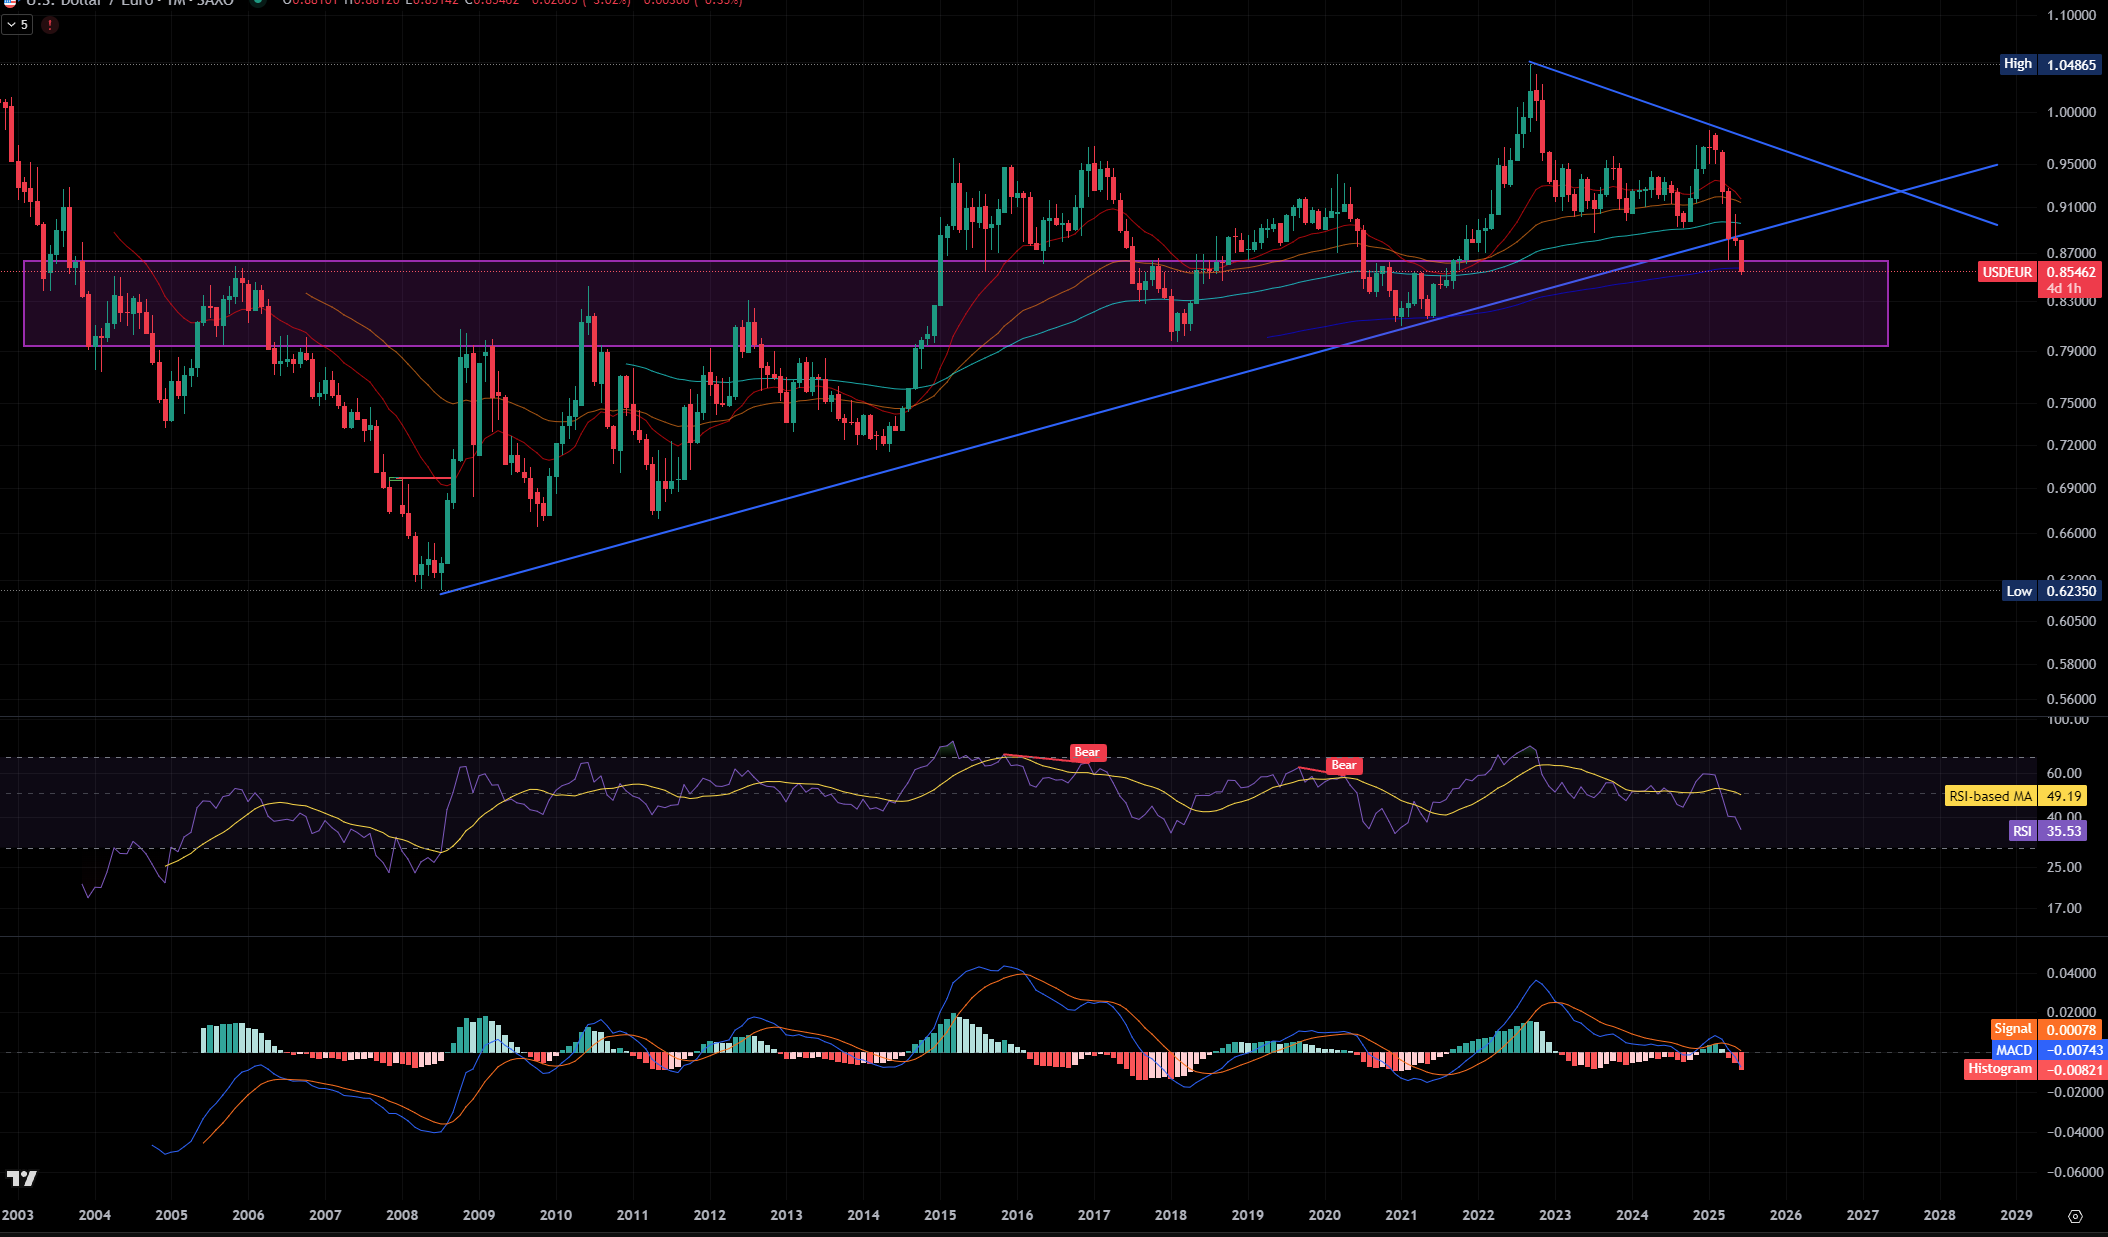Click the RSI-based MA 49.19 label
Viewport: 2108px width, 1237px height.
[2015, 796]
